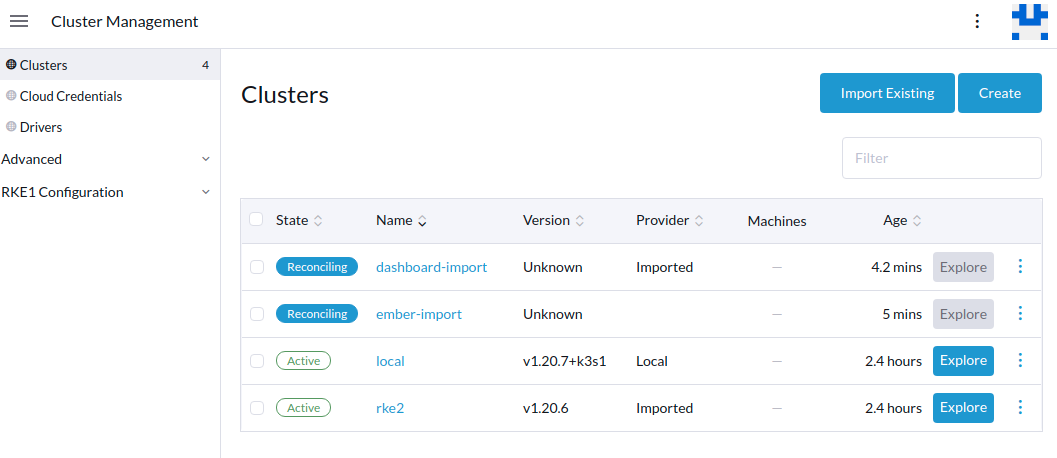Select the rke2 row checkbox
The width and height of the screenshot is (1057, 458).
click(257, 408)
